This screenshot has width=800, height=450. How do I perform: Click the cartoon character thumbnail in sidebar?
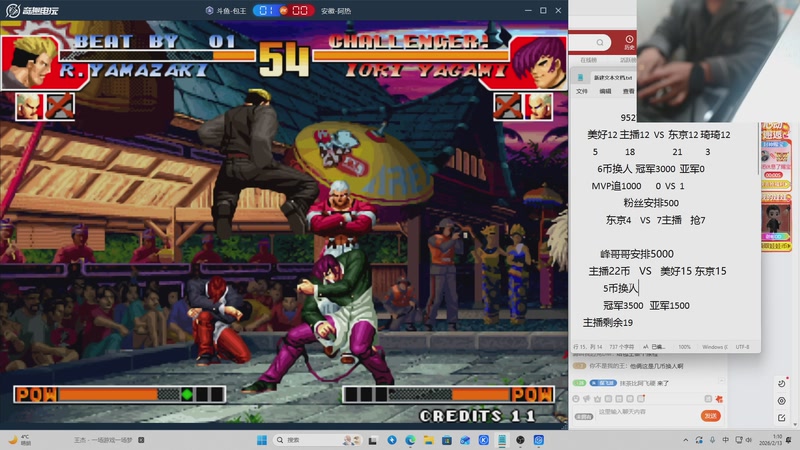(x=775, y=219)
